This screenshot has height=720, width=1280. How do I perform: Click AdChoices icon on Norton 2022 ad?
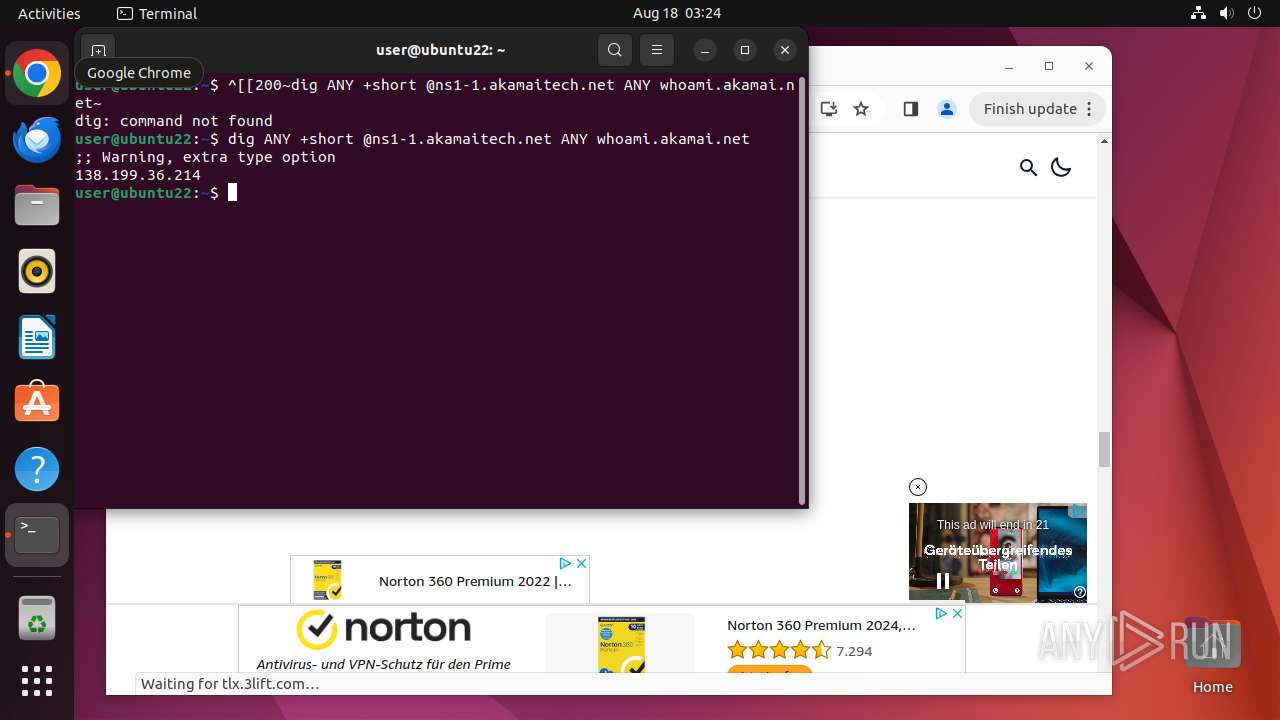[565, 564]
